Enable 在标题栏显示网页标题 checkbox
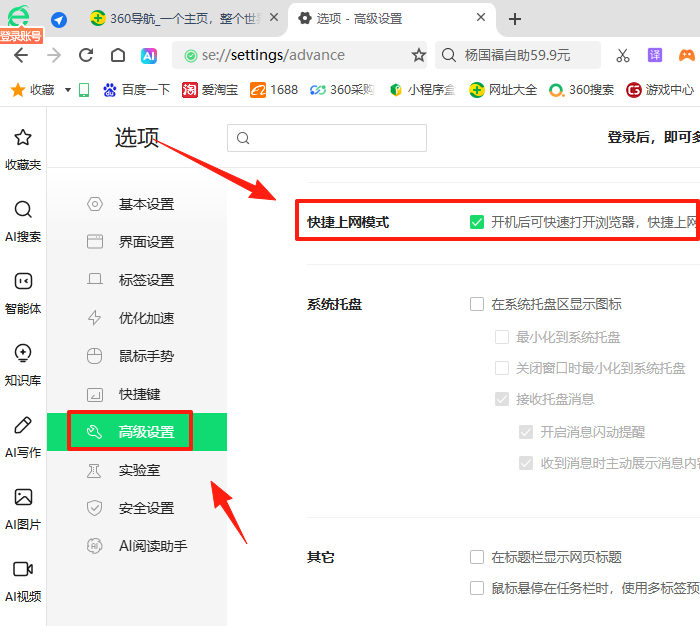 click(x=477, y=557)
